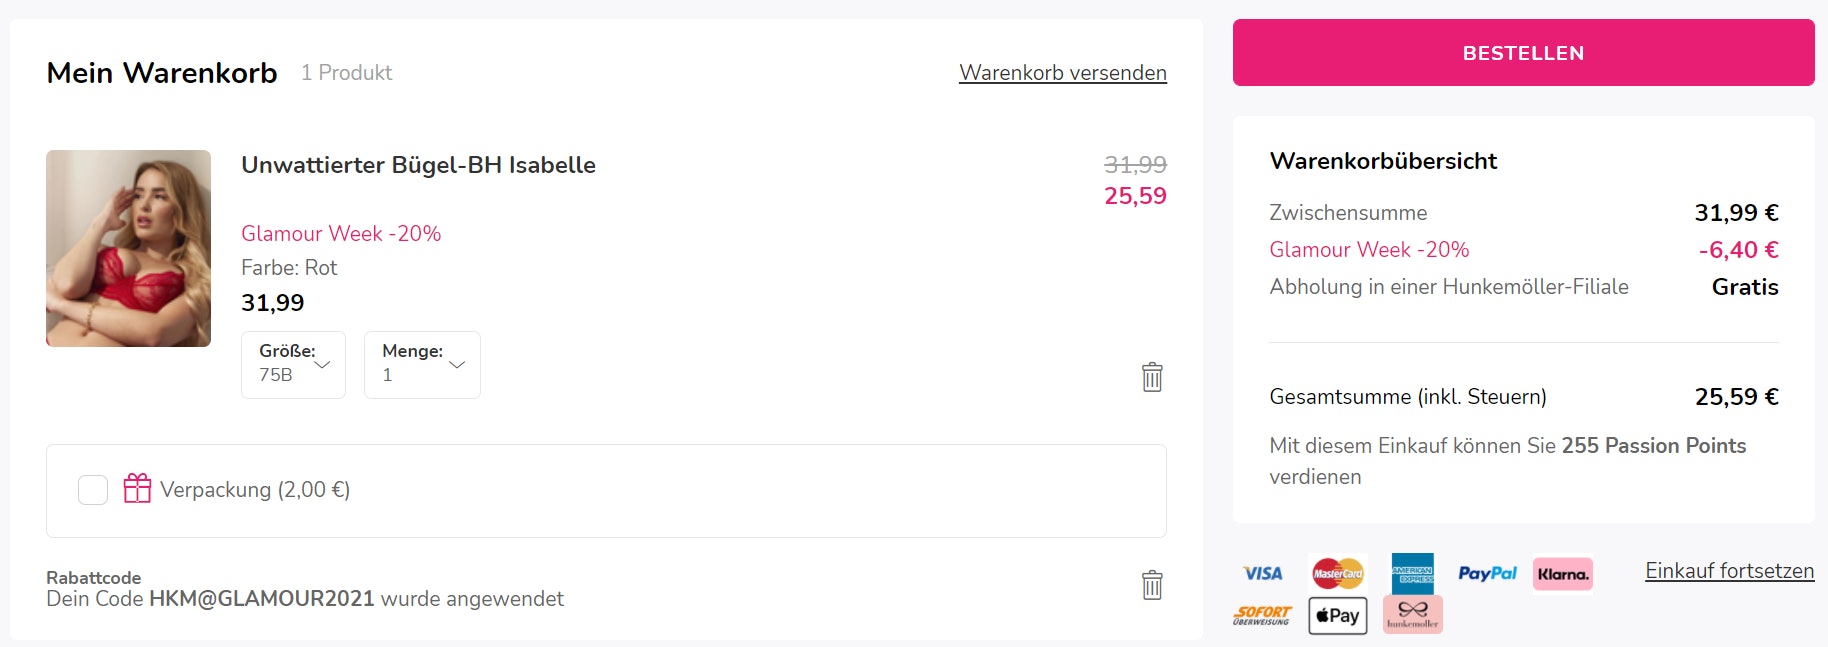Follow the Einkauf fortsetzen link

1729,571
